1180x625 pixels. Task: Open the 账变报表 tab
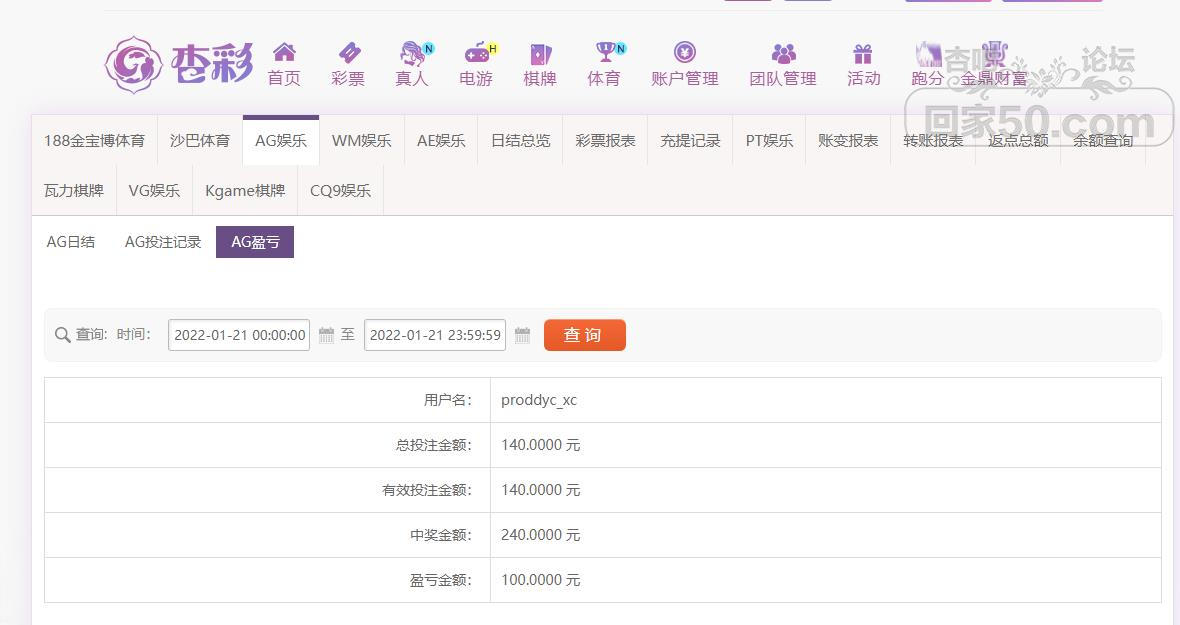coord(848,141)
